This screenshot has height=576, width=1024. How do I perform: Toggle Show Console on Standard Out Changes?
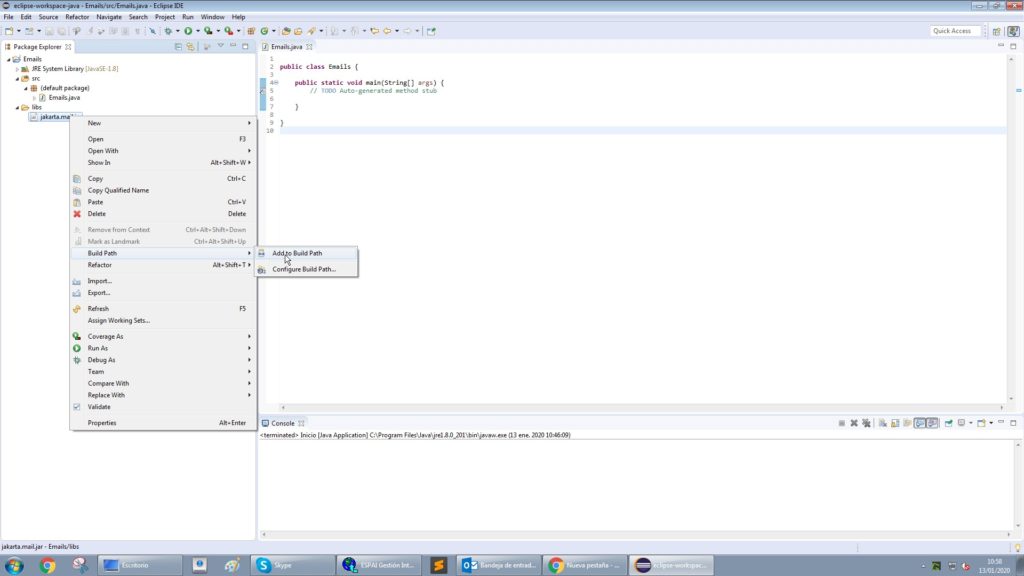(919, 423)
